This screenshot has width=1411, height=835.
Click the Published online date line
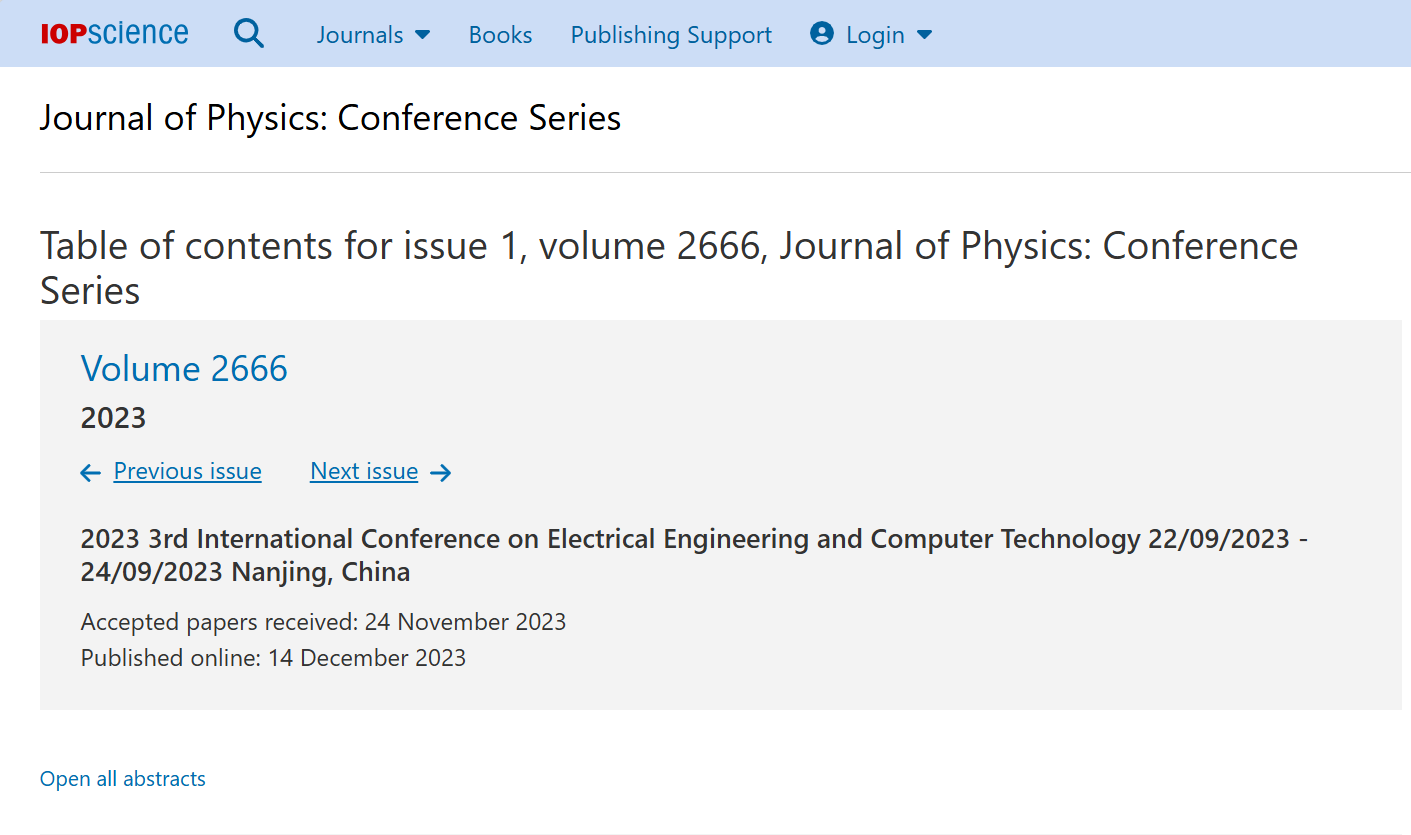coord(273,658)
